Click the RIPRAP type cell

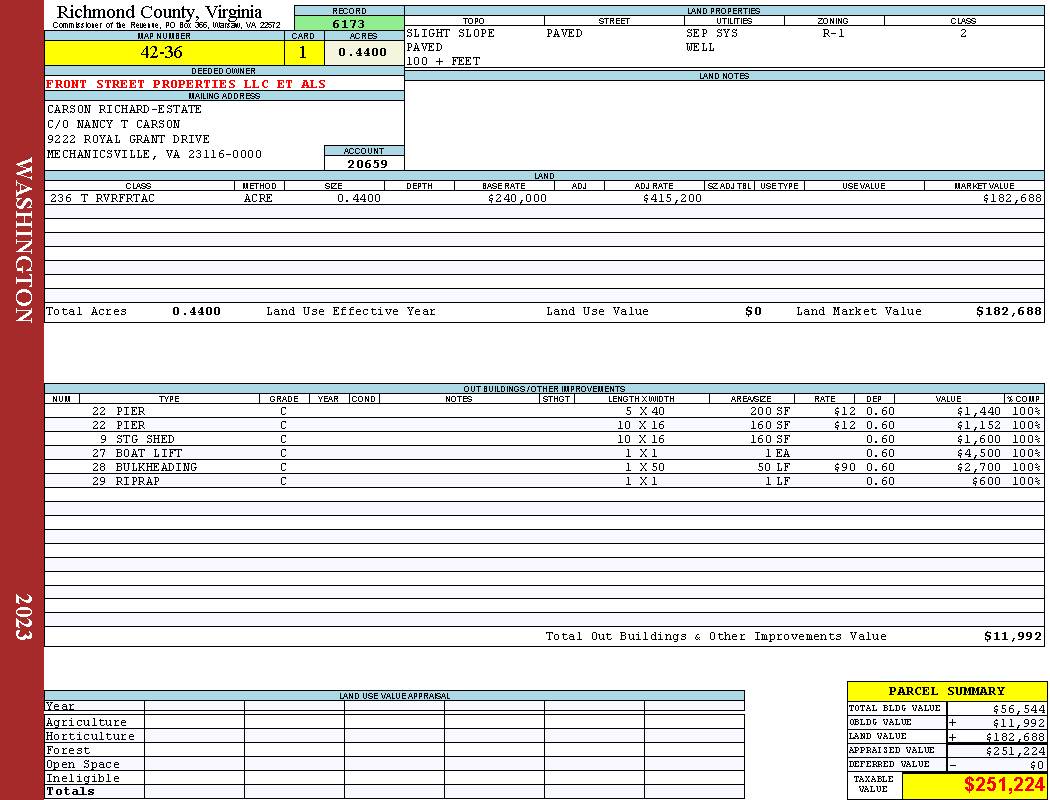[137, 481]
